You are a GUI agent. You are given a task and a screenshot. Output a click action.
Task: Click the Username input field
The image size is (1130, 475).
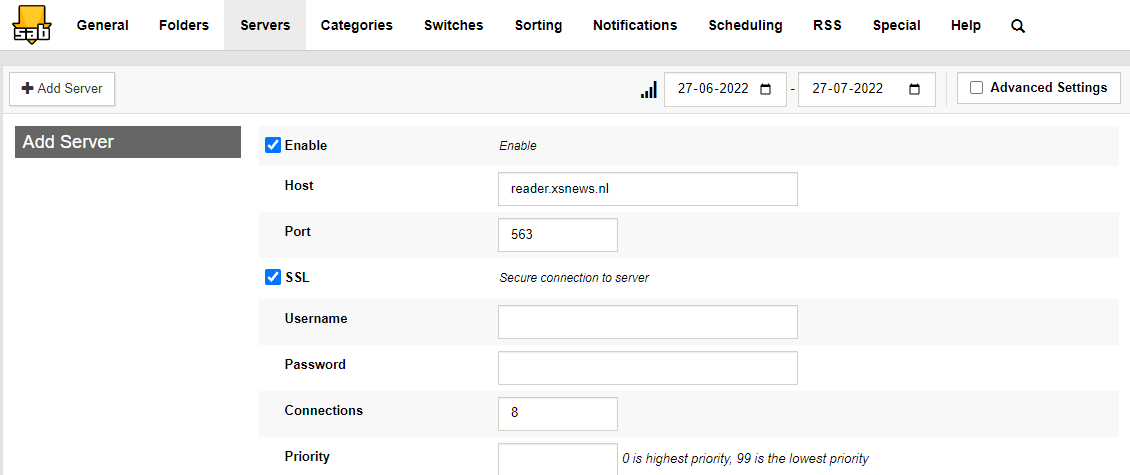pyautogui.click(x=647, y=321)
